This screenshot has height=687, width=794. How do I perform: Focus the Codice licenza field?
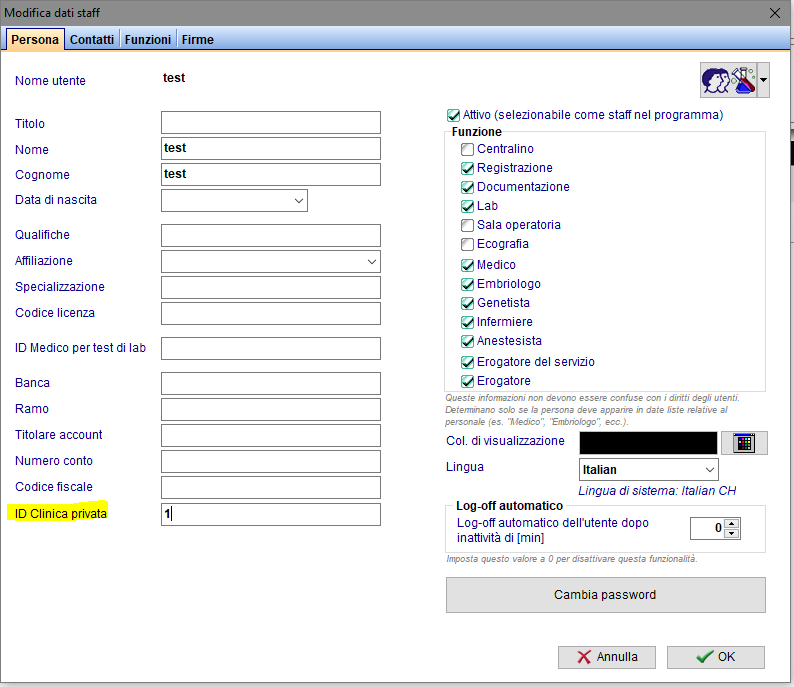point(271,313)
